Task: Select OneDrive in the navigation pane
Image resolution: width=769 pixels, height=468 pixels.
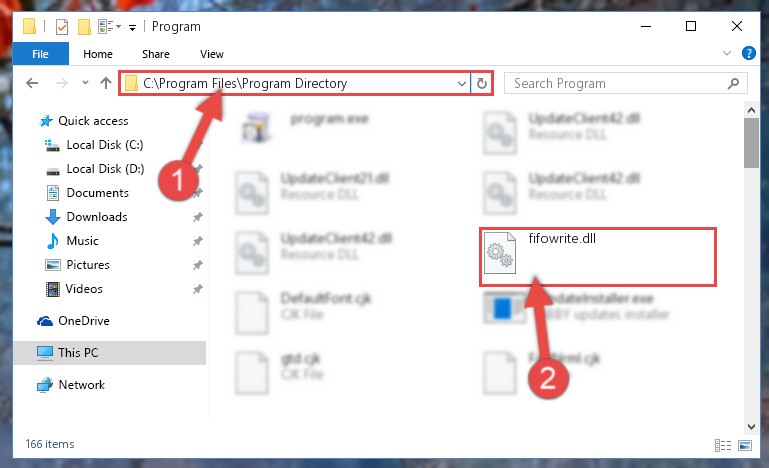Action: 83,321
